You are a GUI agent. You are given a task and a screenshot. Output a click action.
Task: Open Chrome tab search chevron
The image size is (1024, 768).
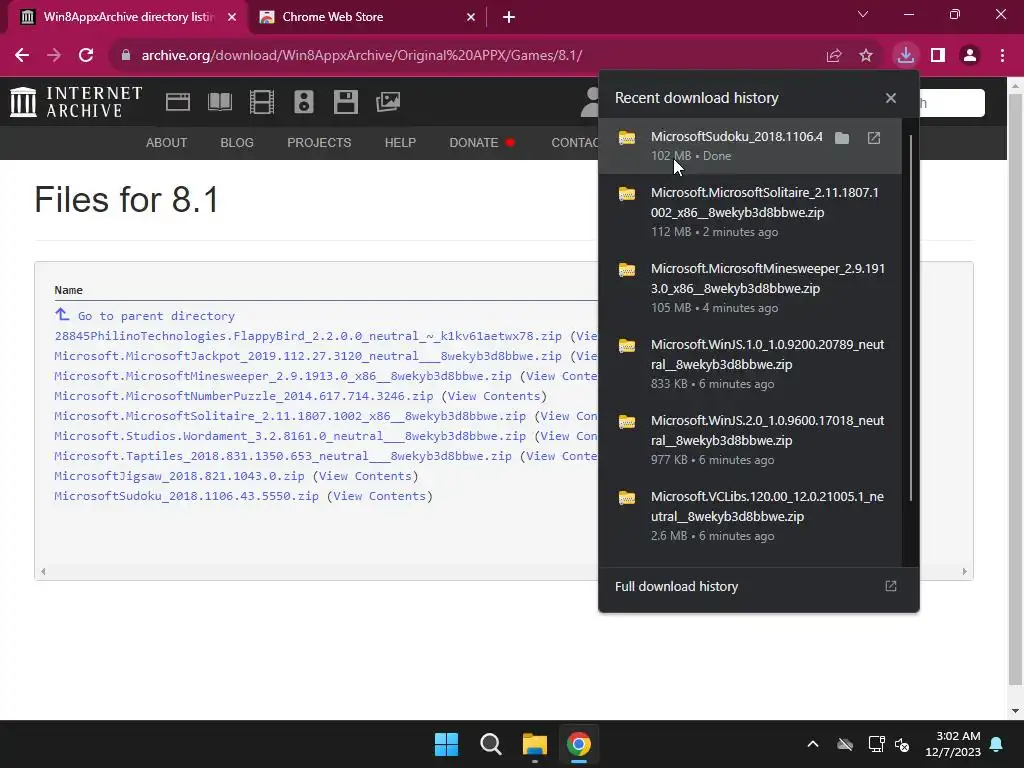[x=863, y=14]
